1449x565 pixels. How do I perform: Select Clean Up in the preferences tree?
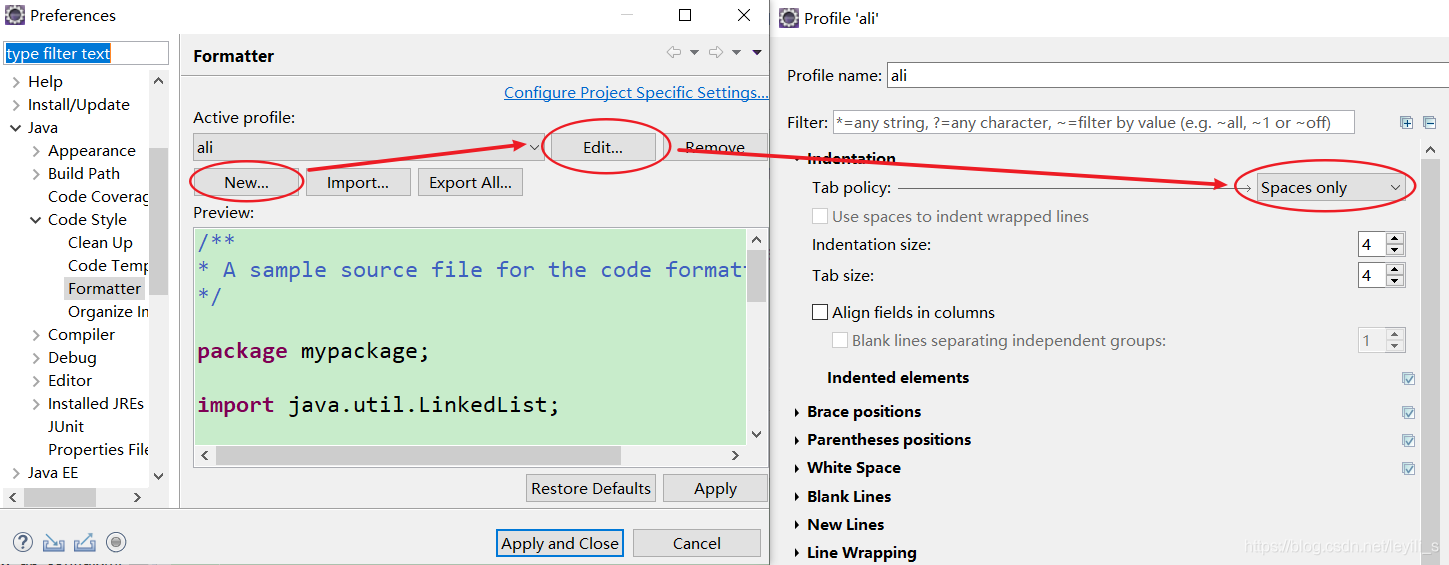tap(100, 243)
